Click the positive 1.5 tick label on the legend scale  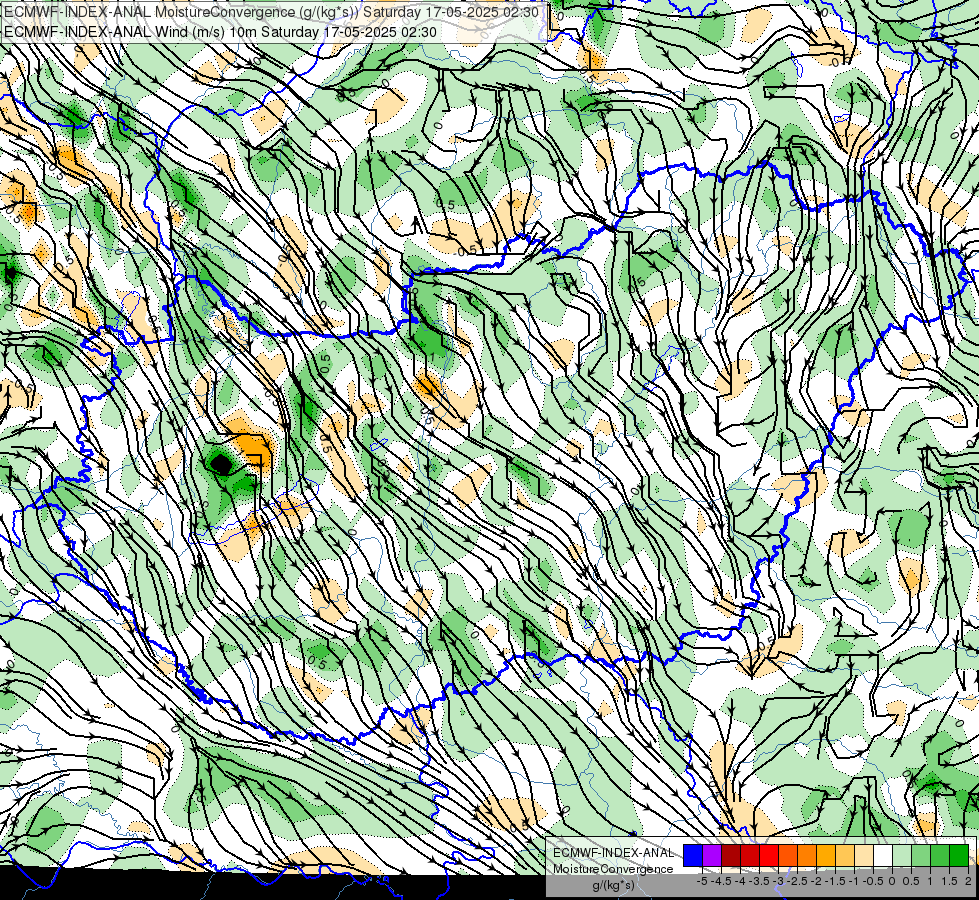[x=949, y=881]
